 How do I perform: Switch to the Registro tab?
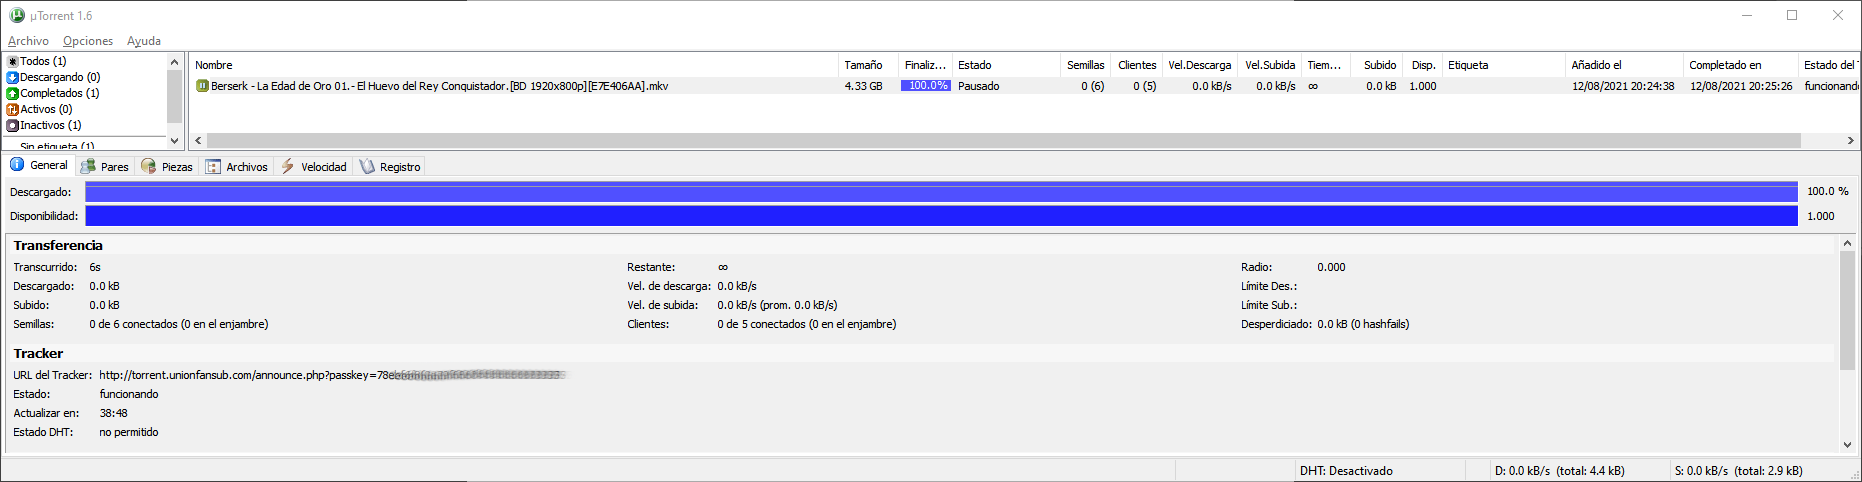(390, 166)
